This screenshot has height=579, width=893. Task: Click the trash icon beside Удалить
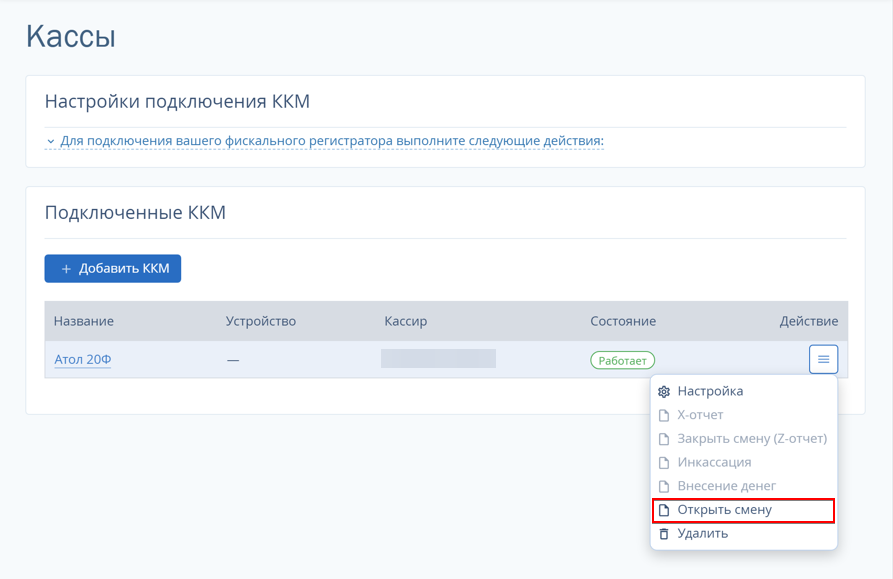tap(663, 533)
